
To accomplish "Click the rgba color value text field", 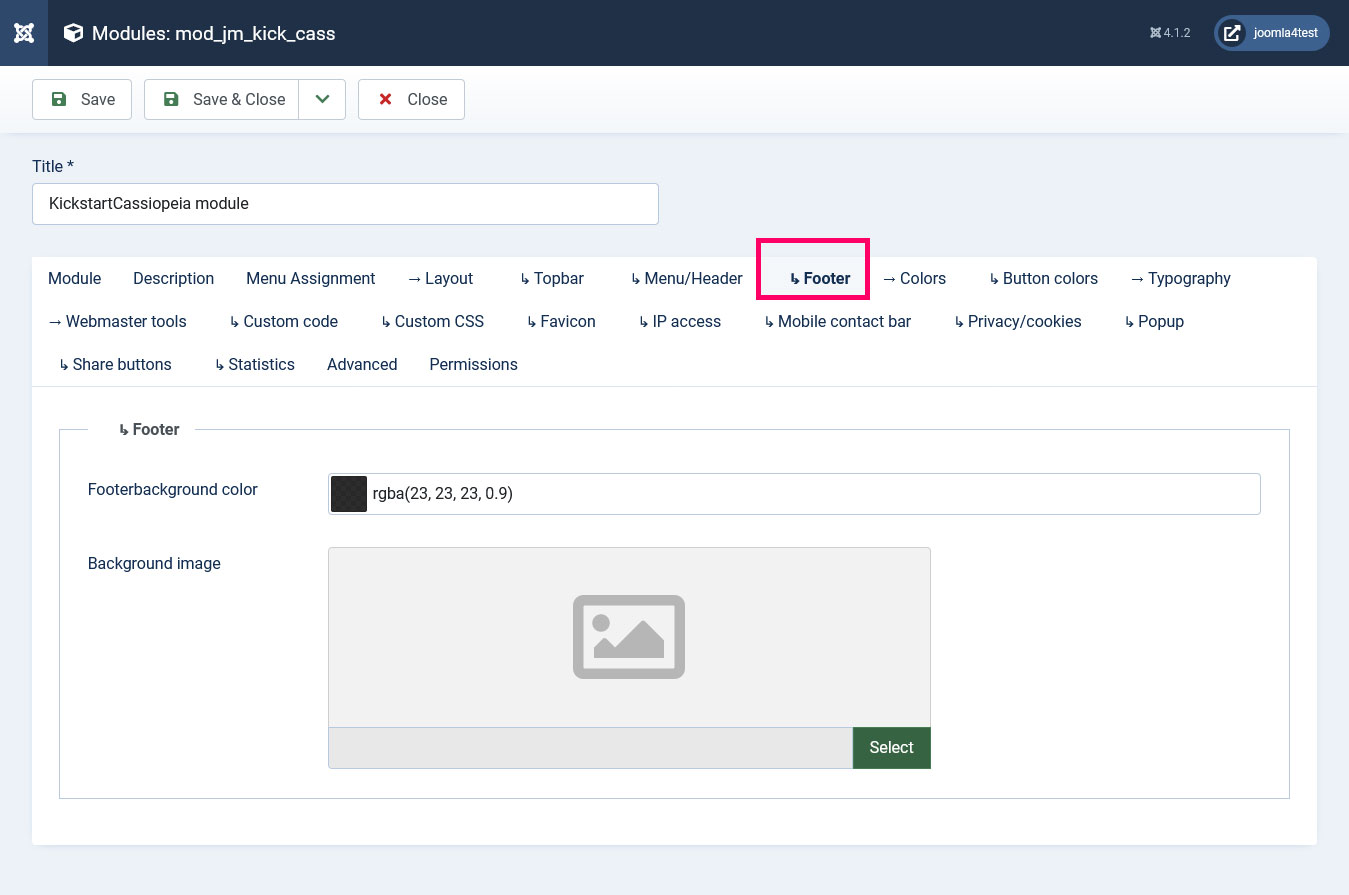I will pos(810,494).
